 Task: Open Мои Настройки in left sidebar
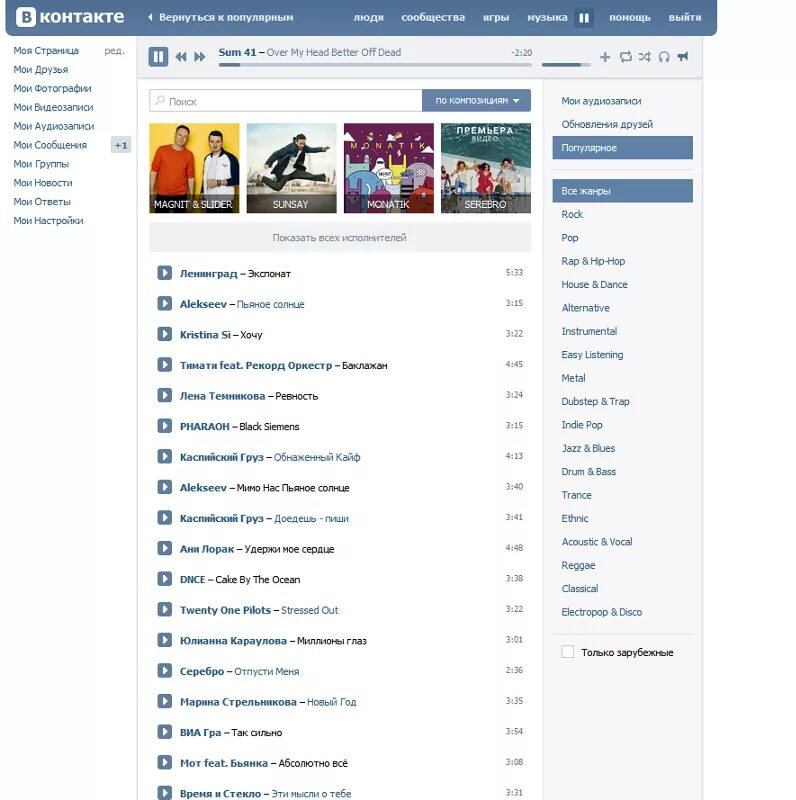coord(48,220)
